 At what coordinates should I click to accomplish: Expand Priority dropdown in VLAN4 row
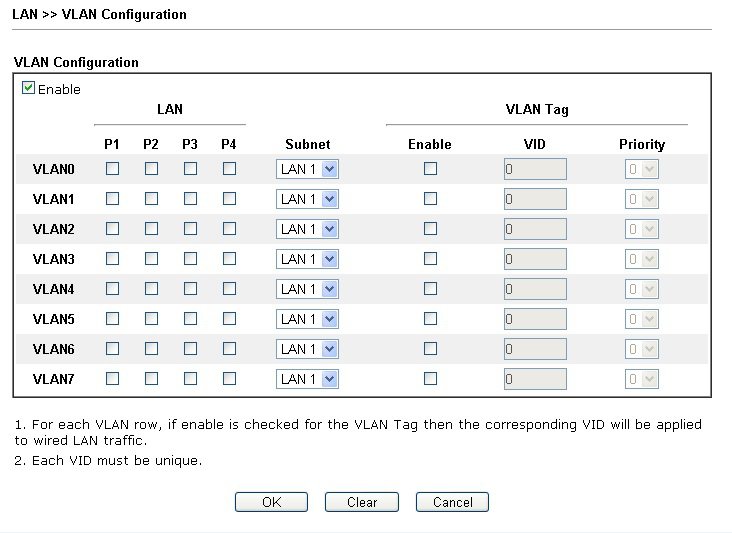tap(641, 290)
